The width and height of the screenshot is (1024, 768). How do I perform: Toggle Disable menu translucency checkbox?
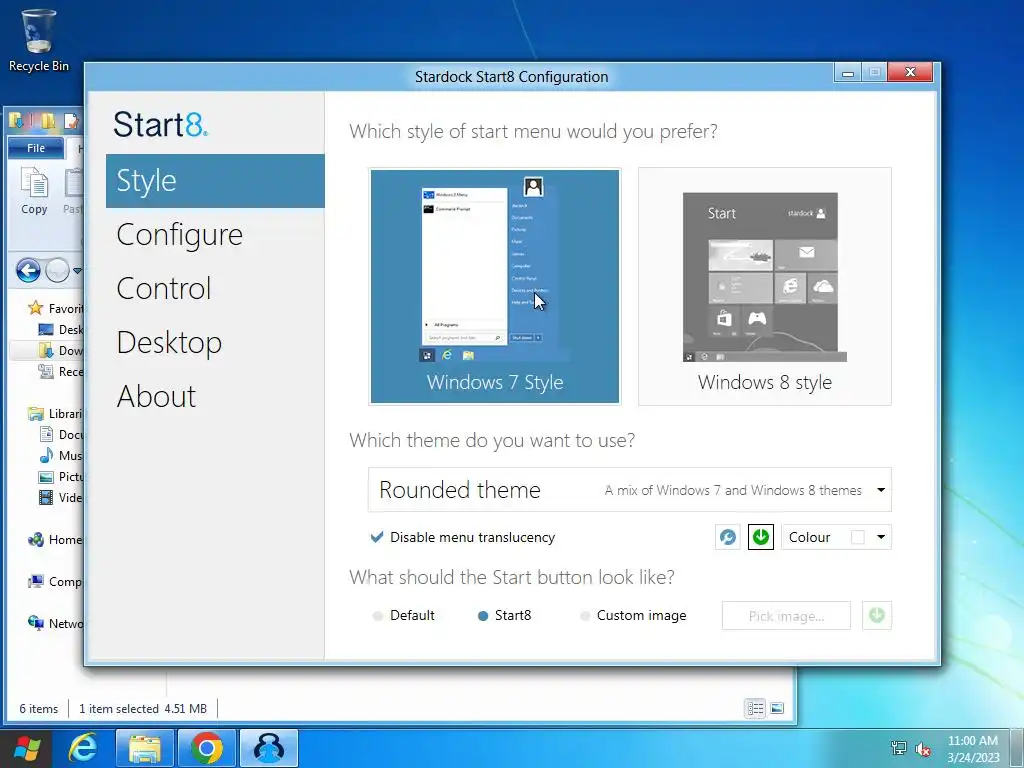pyautogui.click(x=463, y=537)
